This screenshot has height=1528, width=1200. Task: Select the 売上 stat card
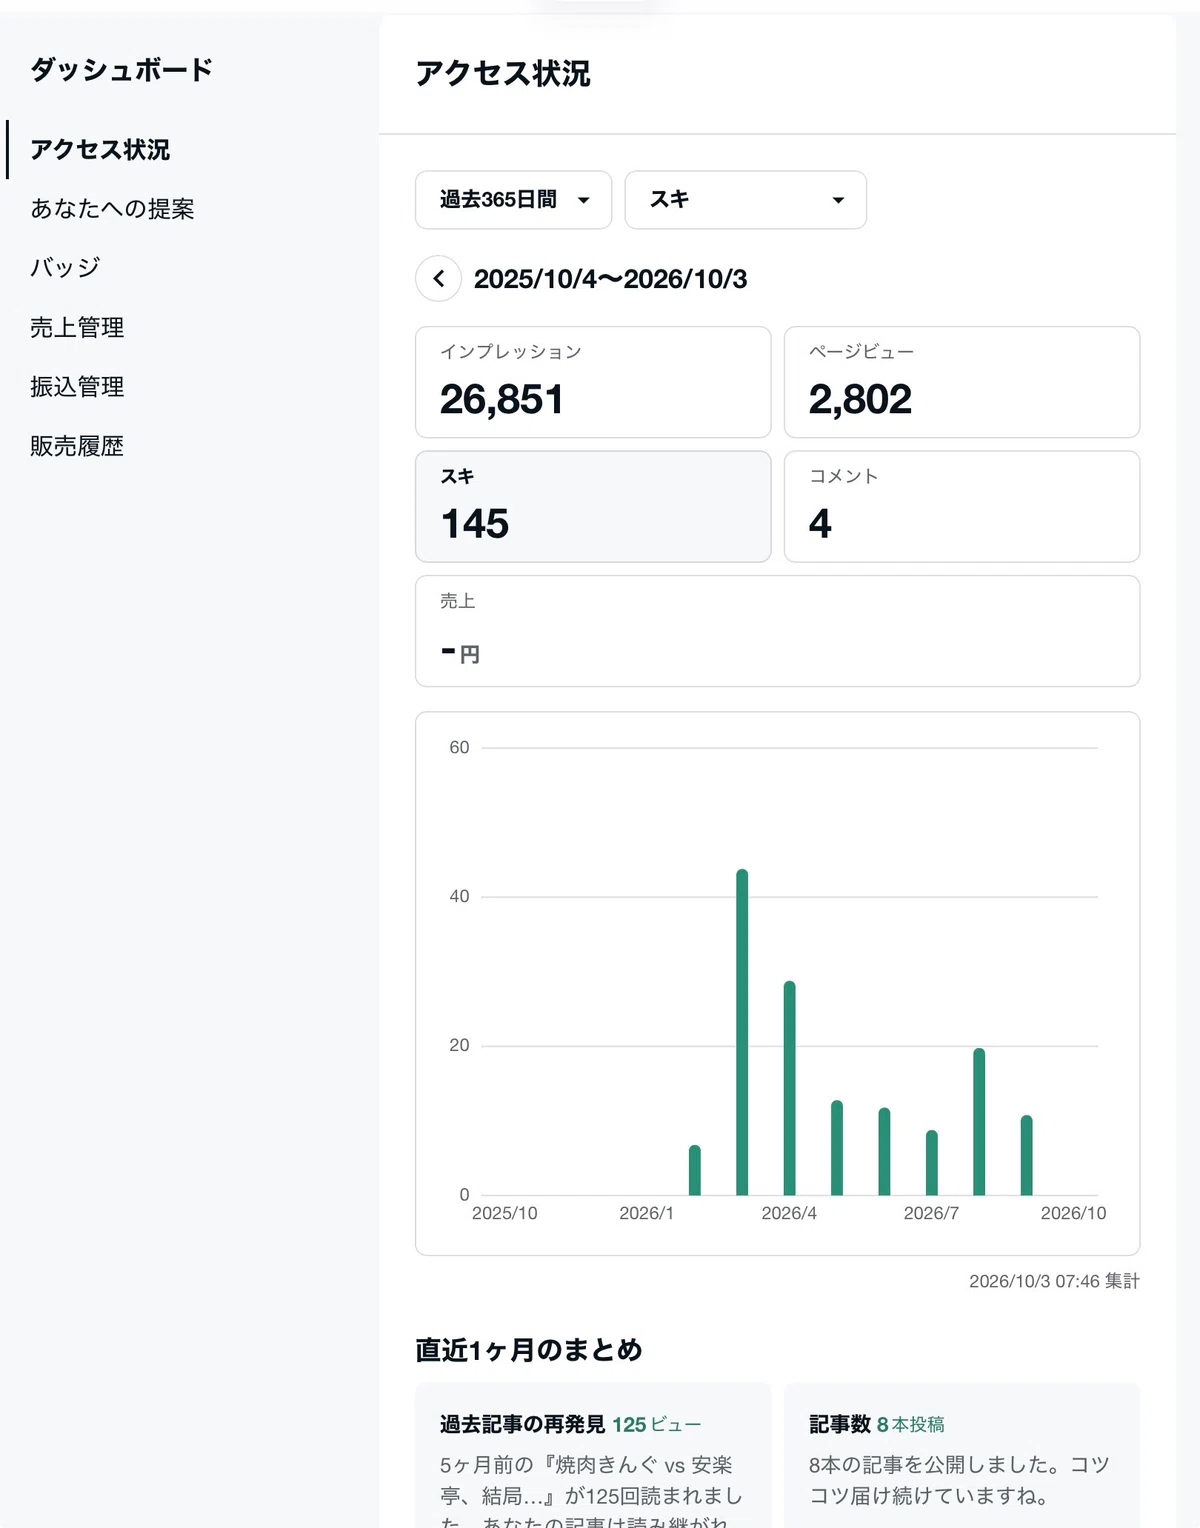click(x=777, y=631)
